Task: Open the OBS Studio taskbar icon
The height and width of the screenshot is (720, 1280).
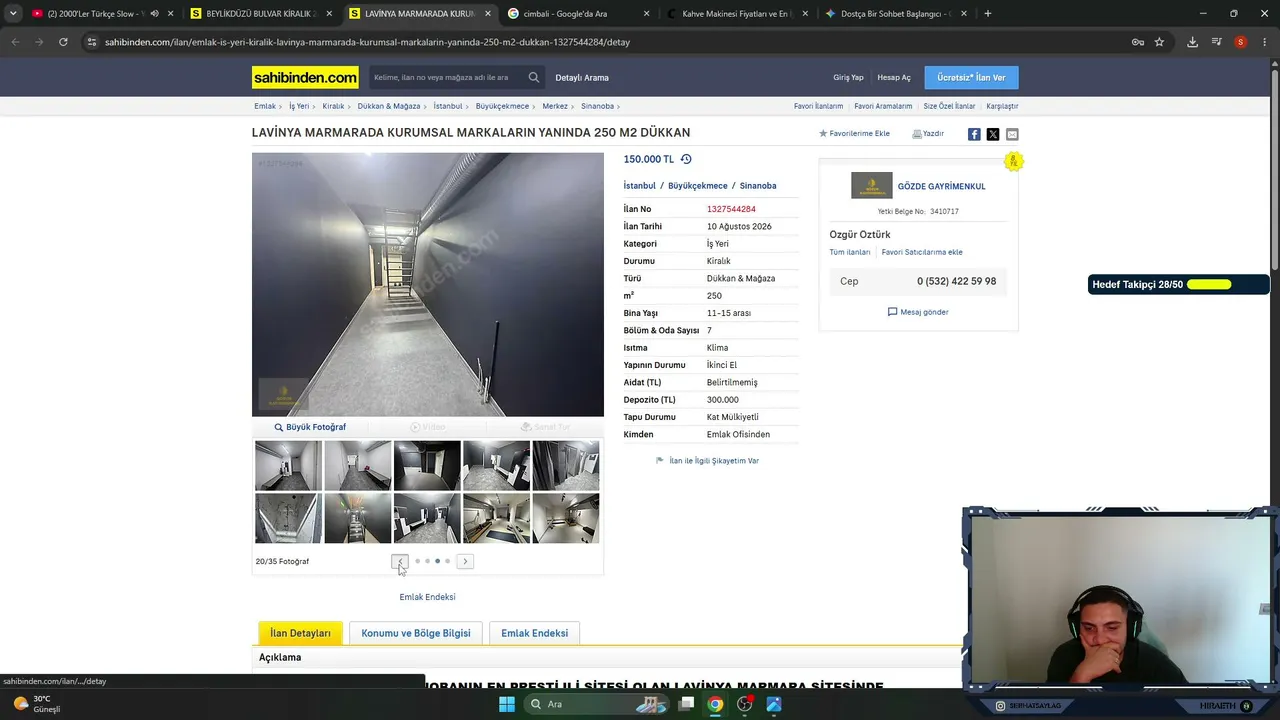Action: click(x=744, y=704)
